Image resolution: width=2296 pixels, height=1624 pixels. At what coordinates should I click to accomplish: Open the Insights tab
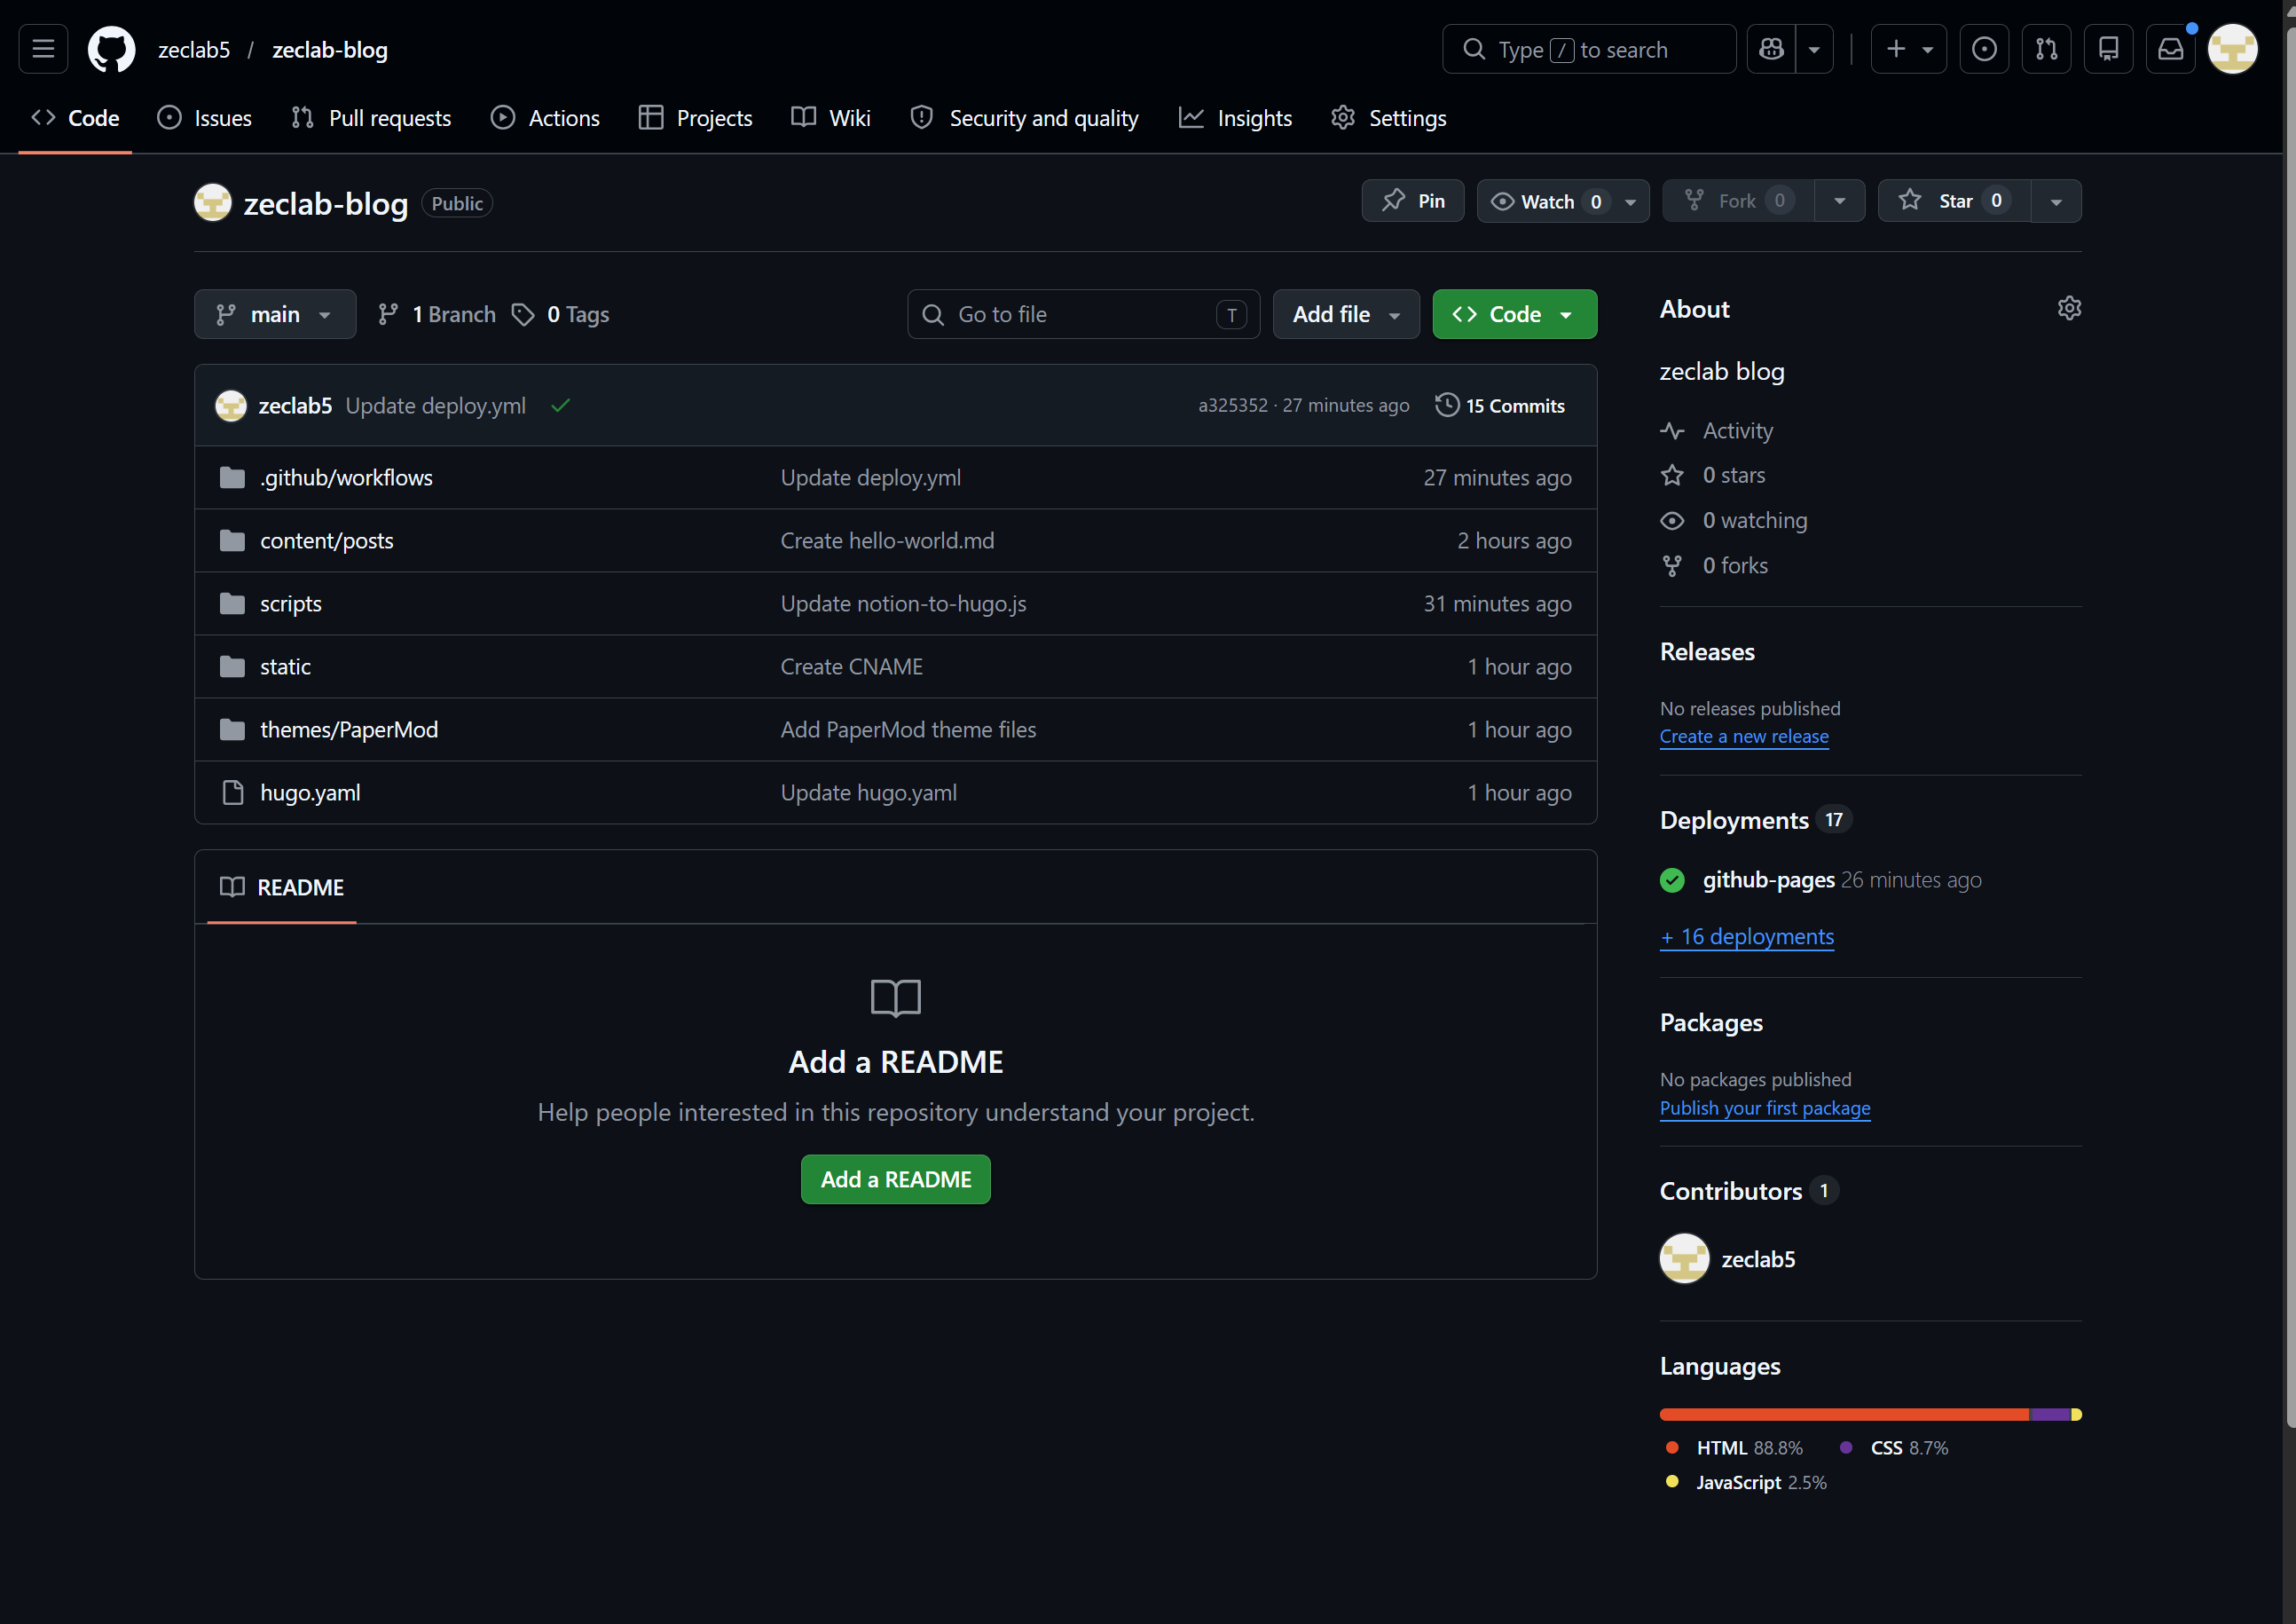tap(1235, 118)
